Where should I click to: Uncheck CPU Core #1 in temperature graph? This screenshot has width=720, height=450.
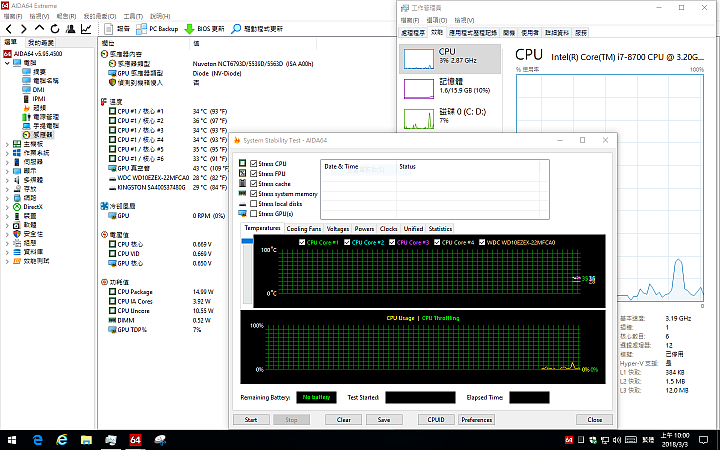[x=302, y=242]
